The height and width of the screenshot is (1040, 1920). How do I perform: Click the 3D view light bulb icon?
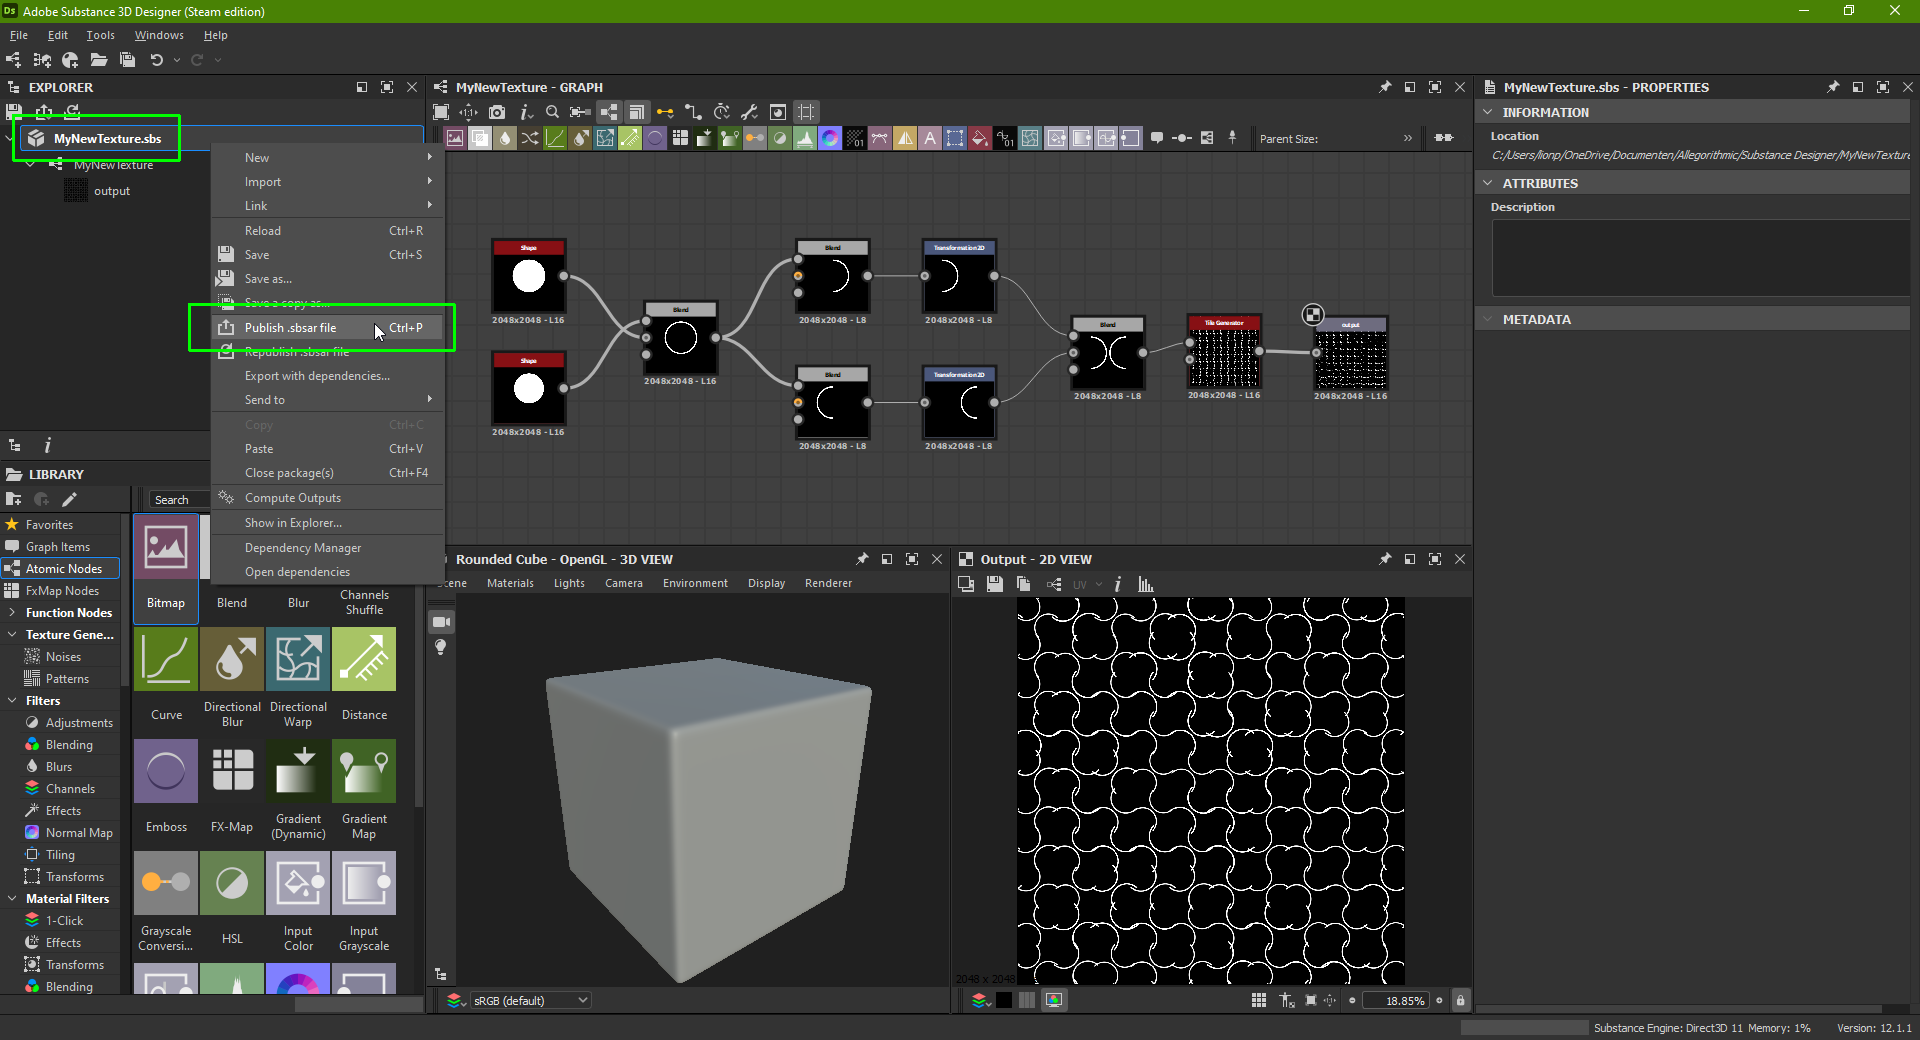pos(441,647)
